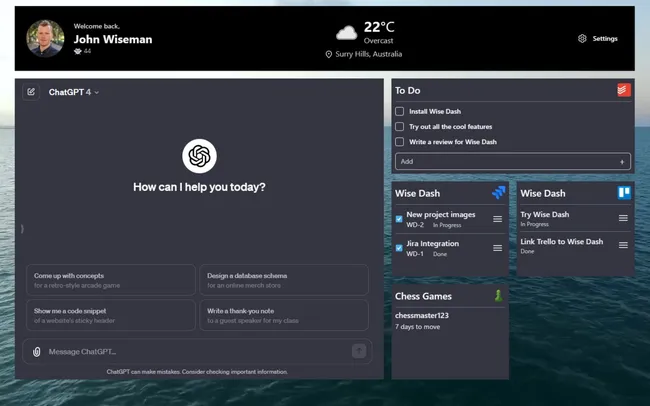The width and height of the screenshot is (650, 406).
Task: Open menu for Try Wise Dash card
Action: coord(623,218)
